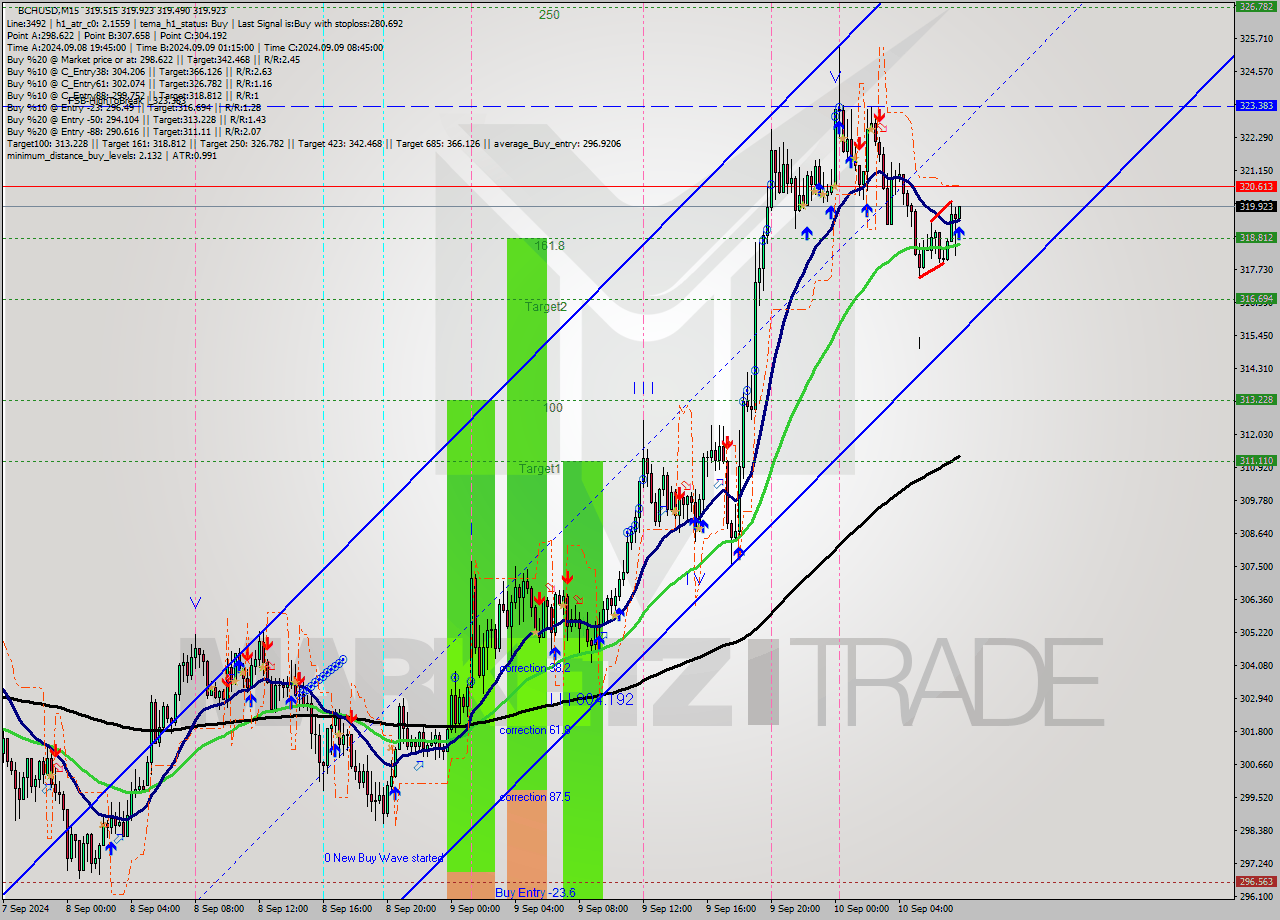Click the 'correction 87.5' label

click(534, 797)
